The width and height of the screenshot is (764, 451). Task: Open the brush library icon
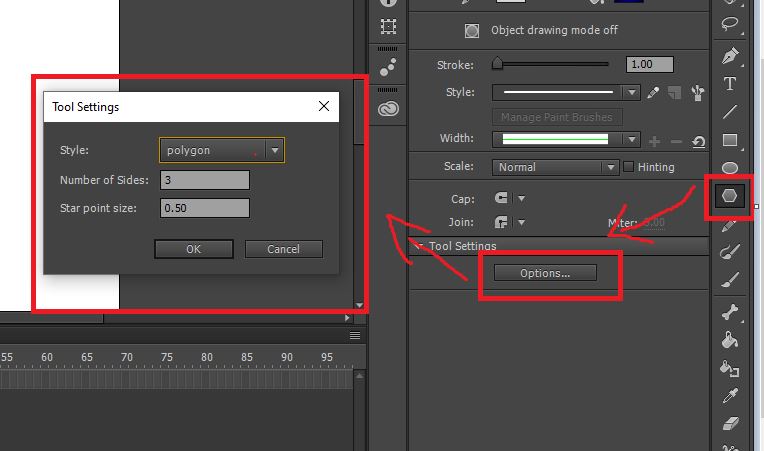click(x=698, y=93)
